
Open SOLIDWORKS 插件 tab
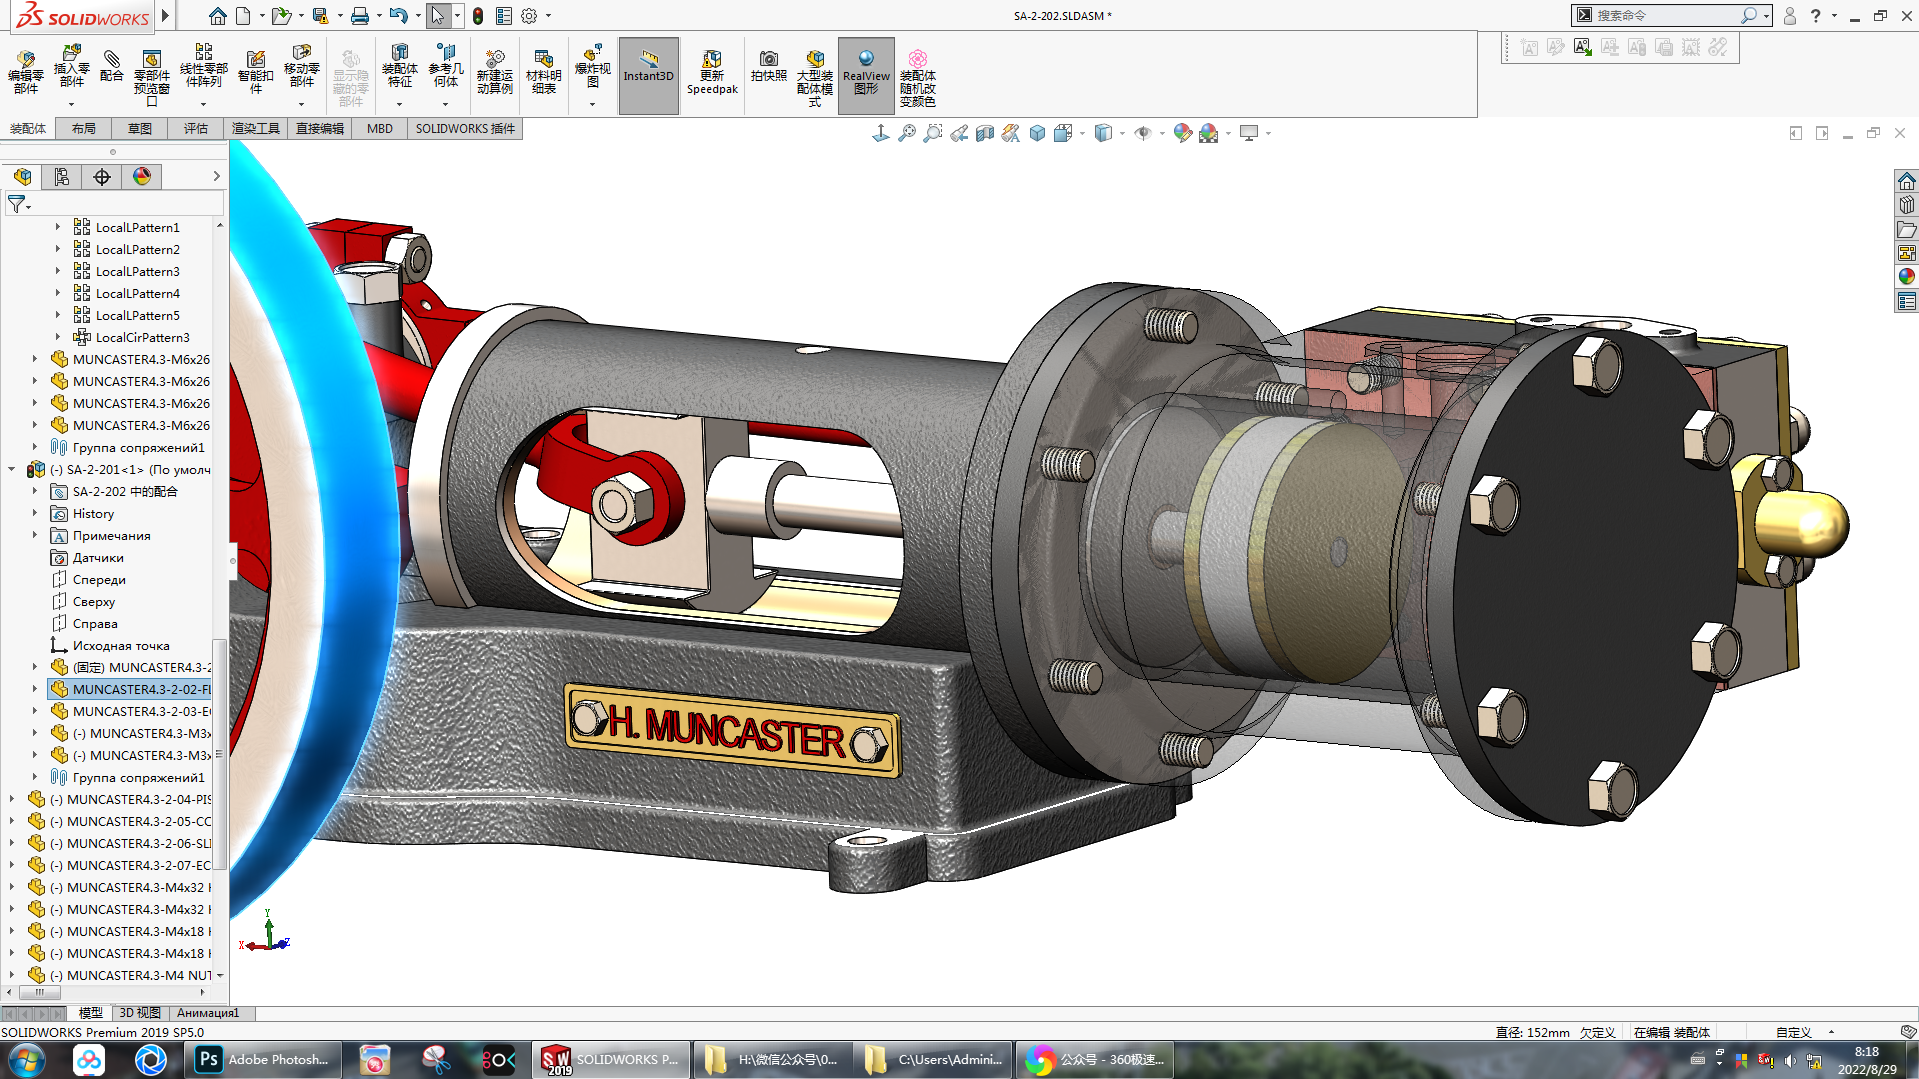point(465,129)
